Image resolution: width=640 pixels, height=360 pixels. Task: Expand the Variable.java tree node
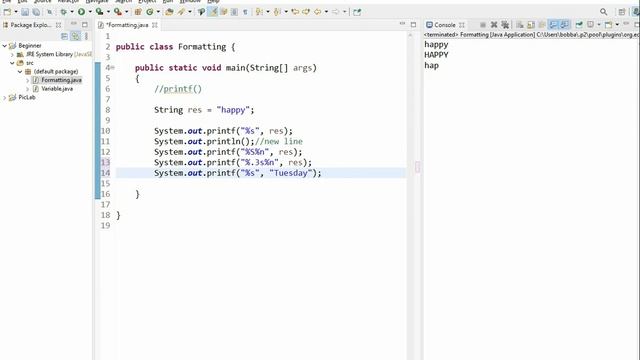click(x=27, y=89)
